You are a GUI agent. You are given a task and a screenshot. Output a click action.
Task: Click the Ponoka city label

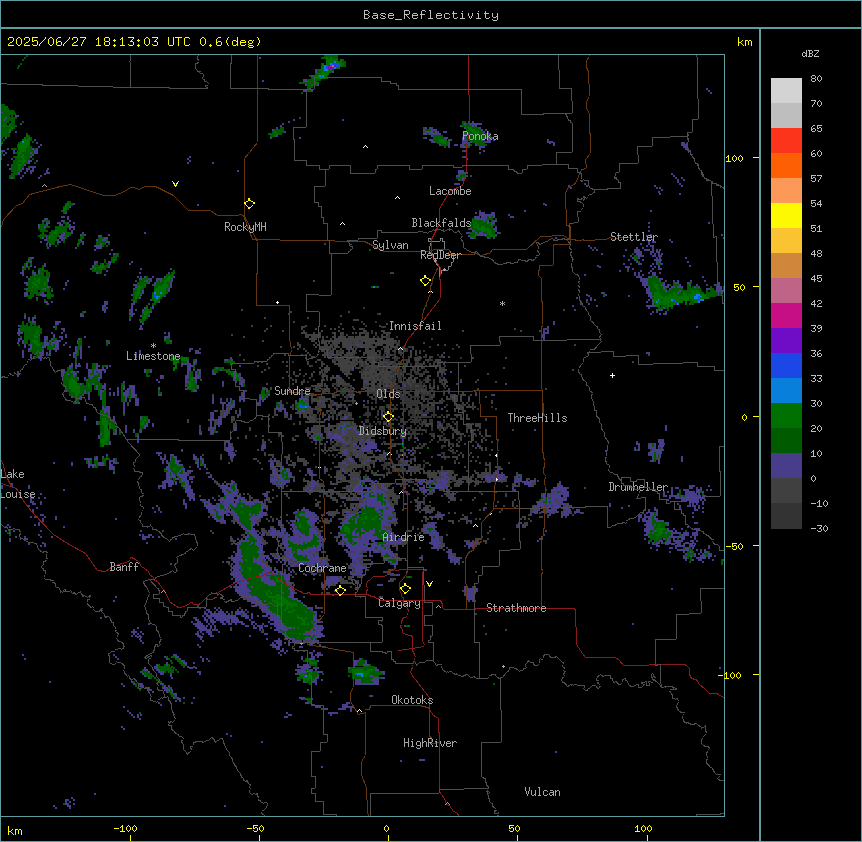pos(480,136)
